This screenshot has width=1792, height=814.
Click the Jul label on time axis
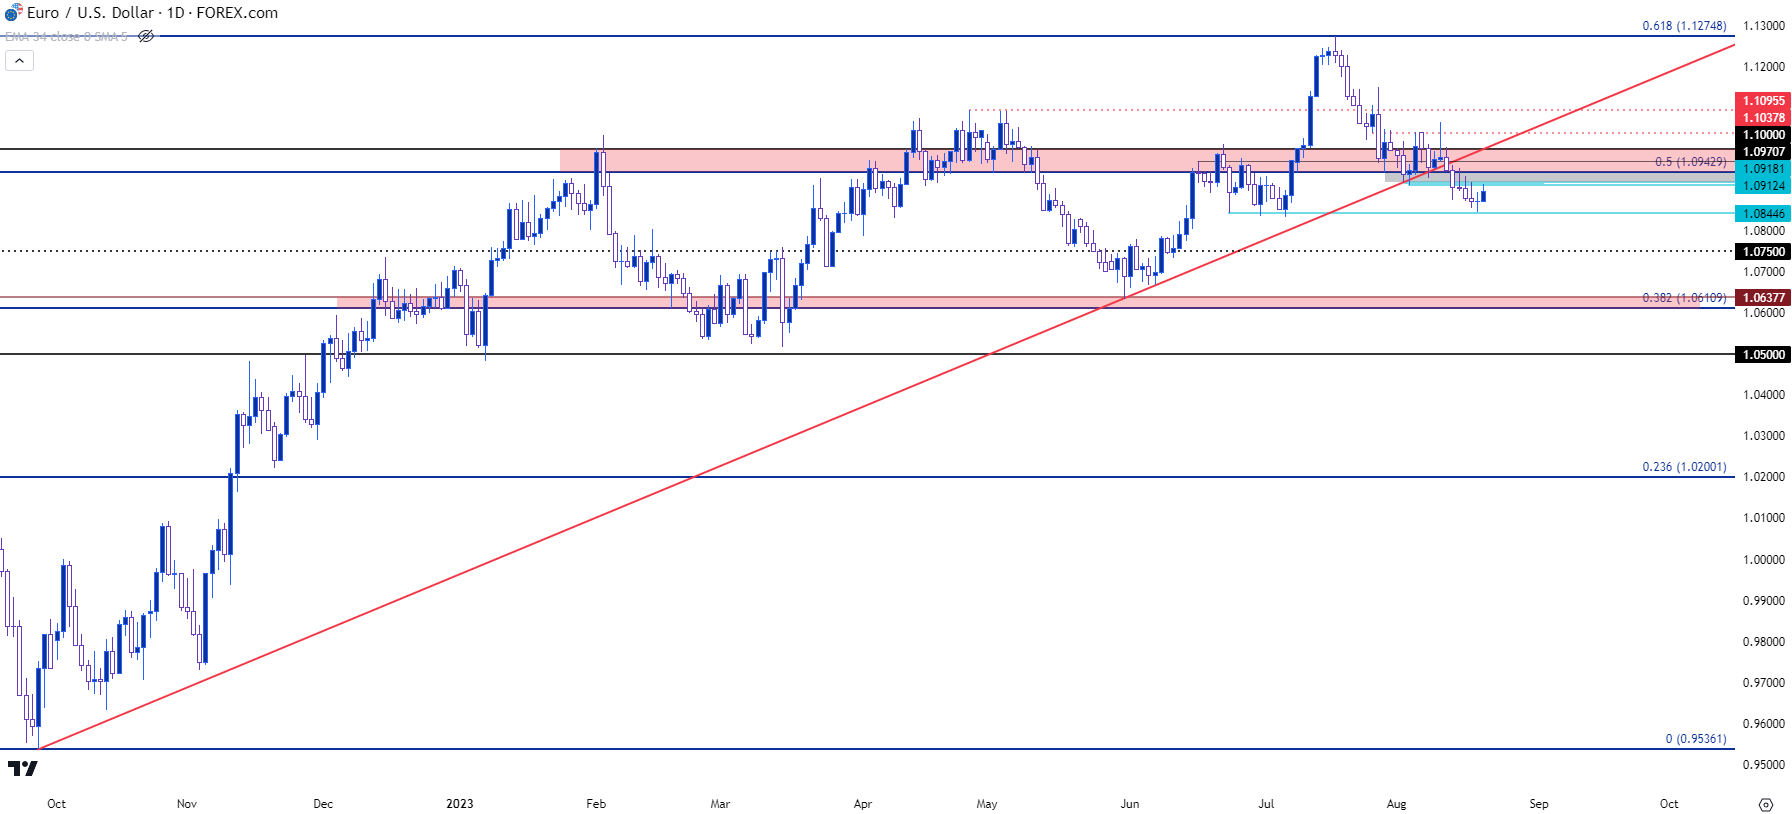coord(1266,804)
